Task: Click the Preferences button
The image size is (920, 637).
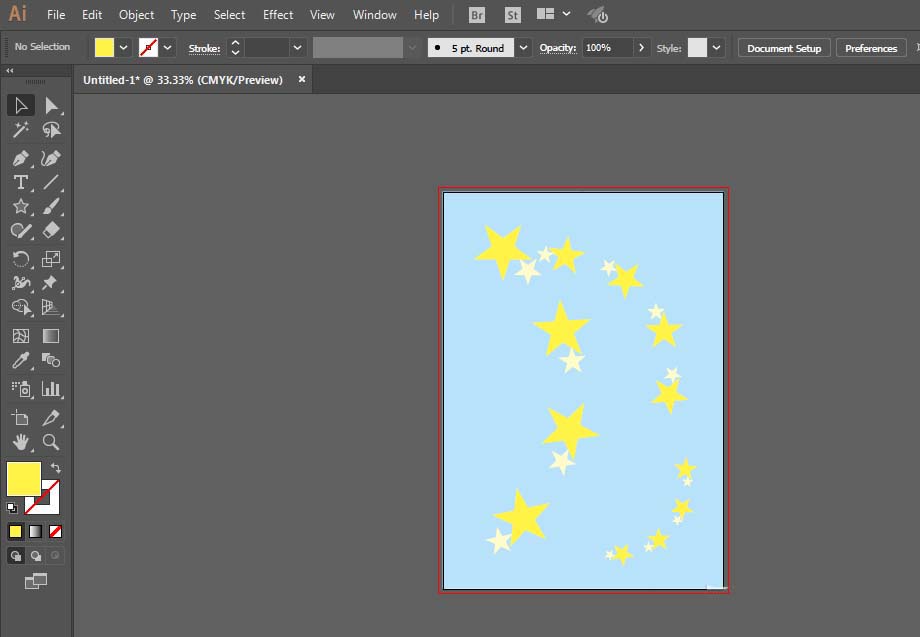Action: 871,48
